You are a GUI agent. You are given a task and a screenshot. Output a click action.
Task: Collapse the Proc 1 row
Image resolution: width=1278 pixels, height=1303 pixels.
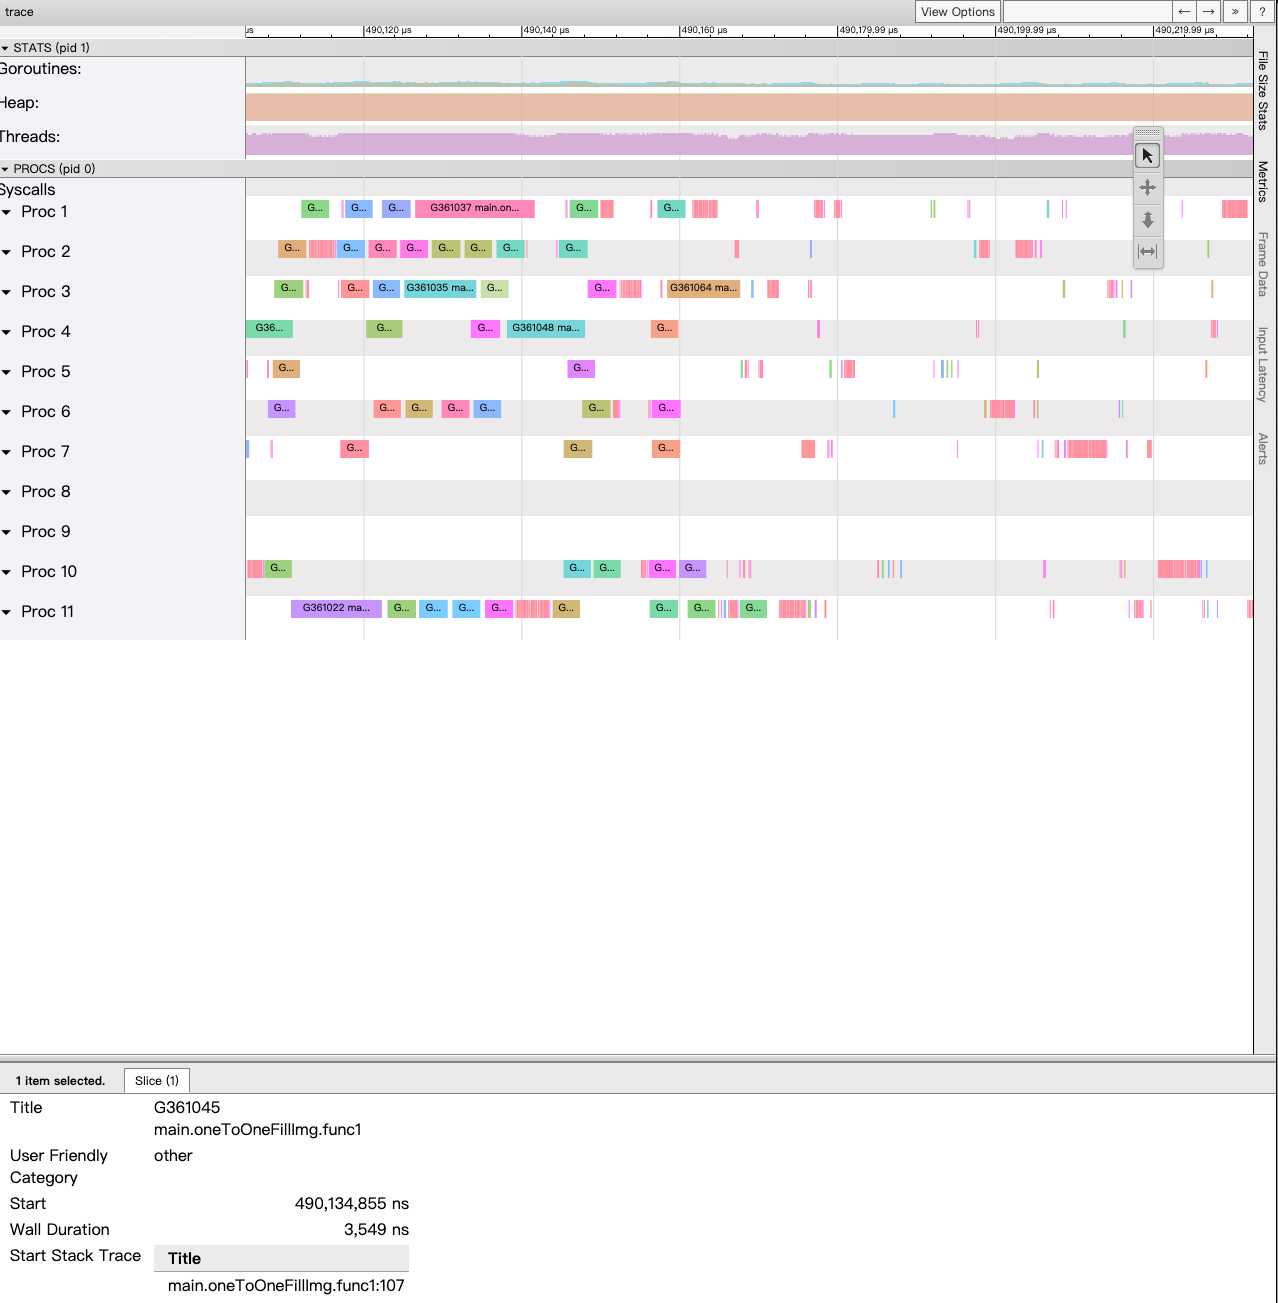click(7, 212)
